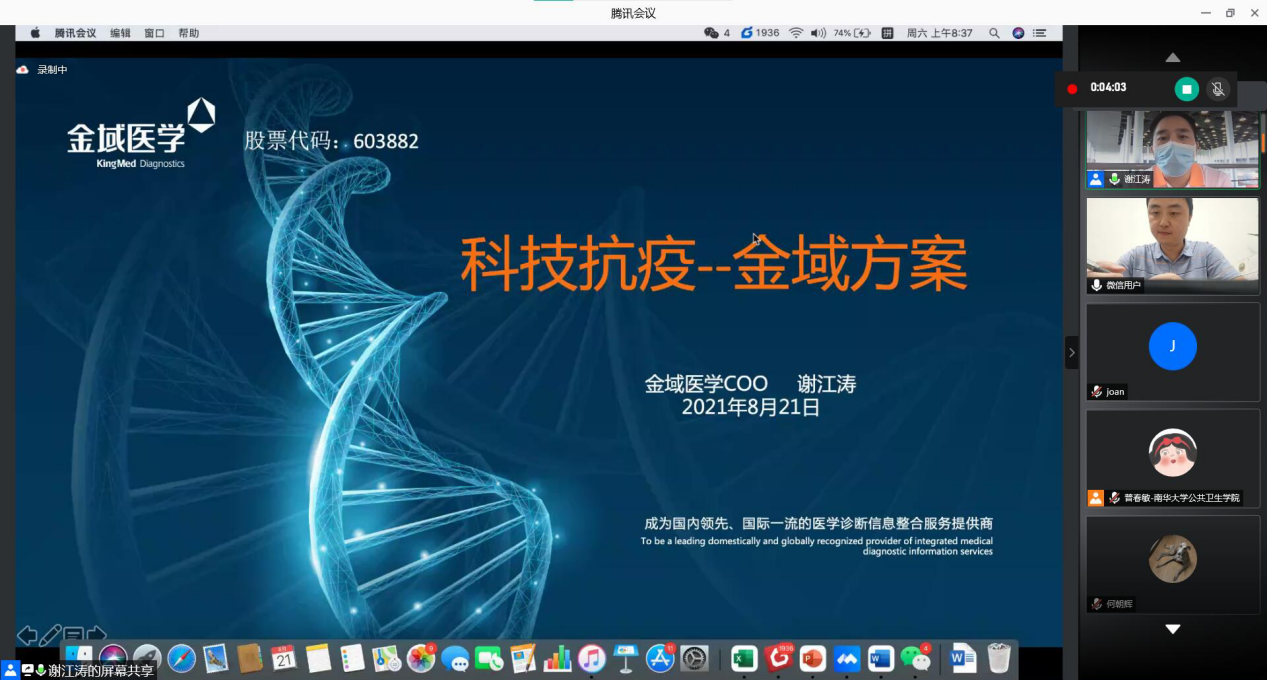Screen dimensions: 1267x680
Task: Select joan's participant tile
Action: 1172,351
